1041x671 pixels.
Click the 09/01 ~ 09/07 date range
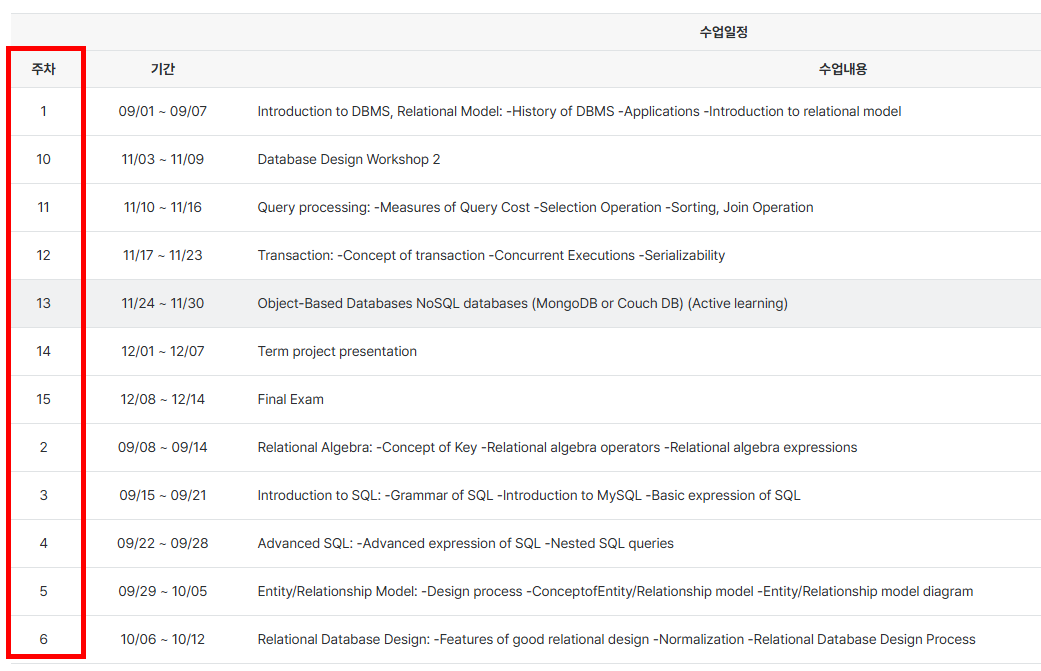coord(162,111)
